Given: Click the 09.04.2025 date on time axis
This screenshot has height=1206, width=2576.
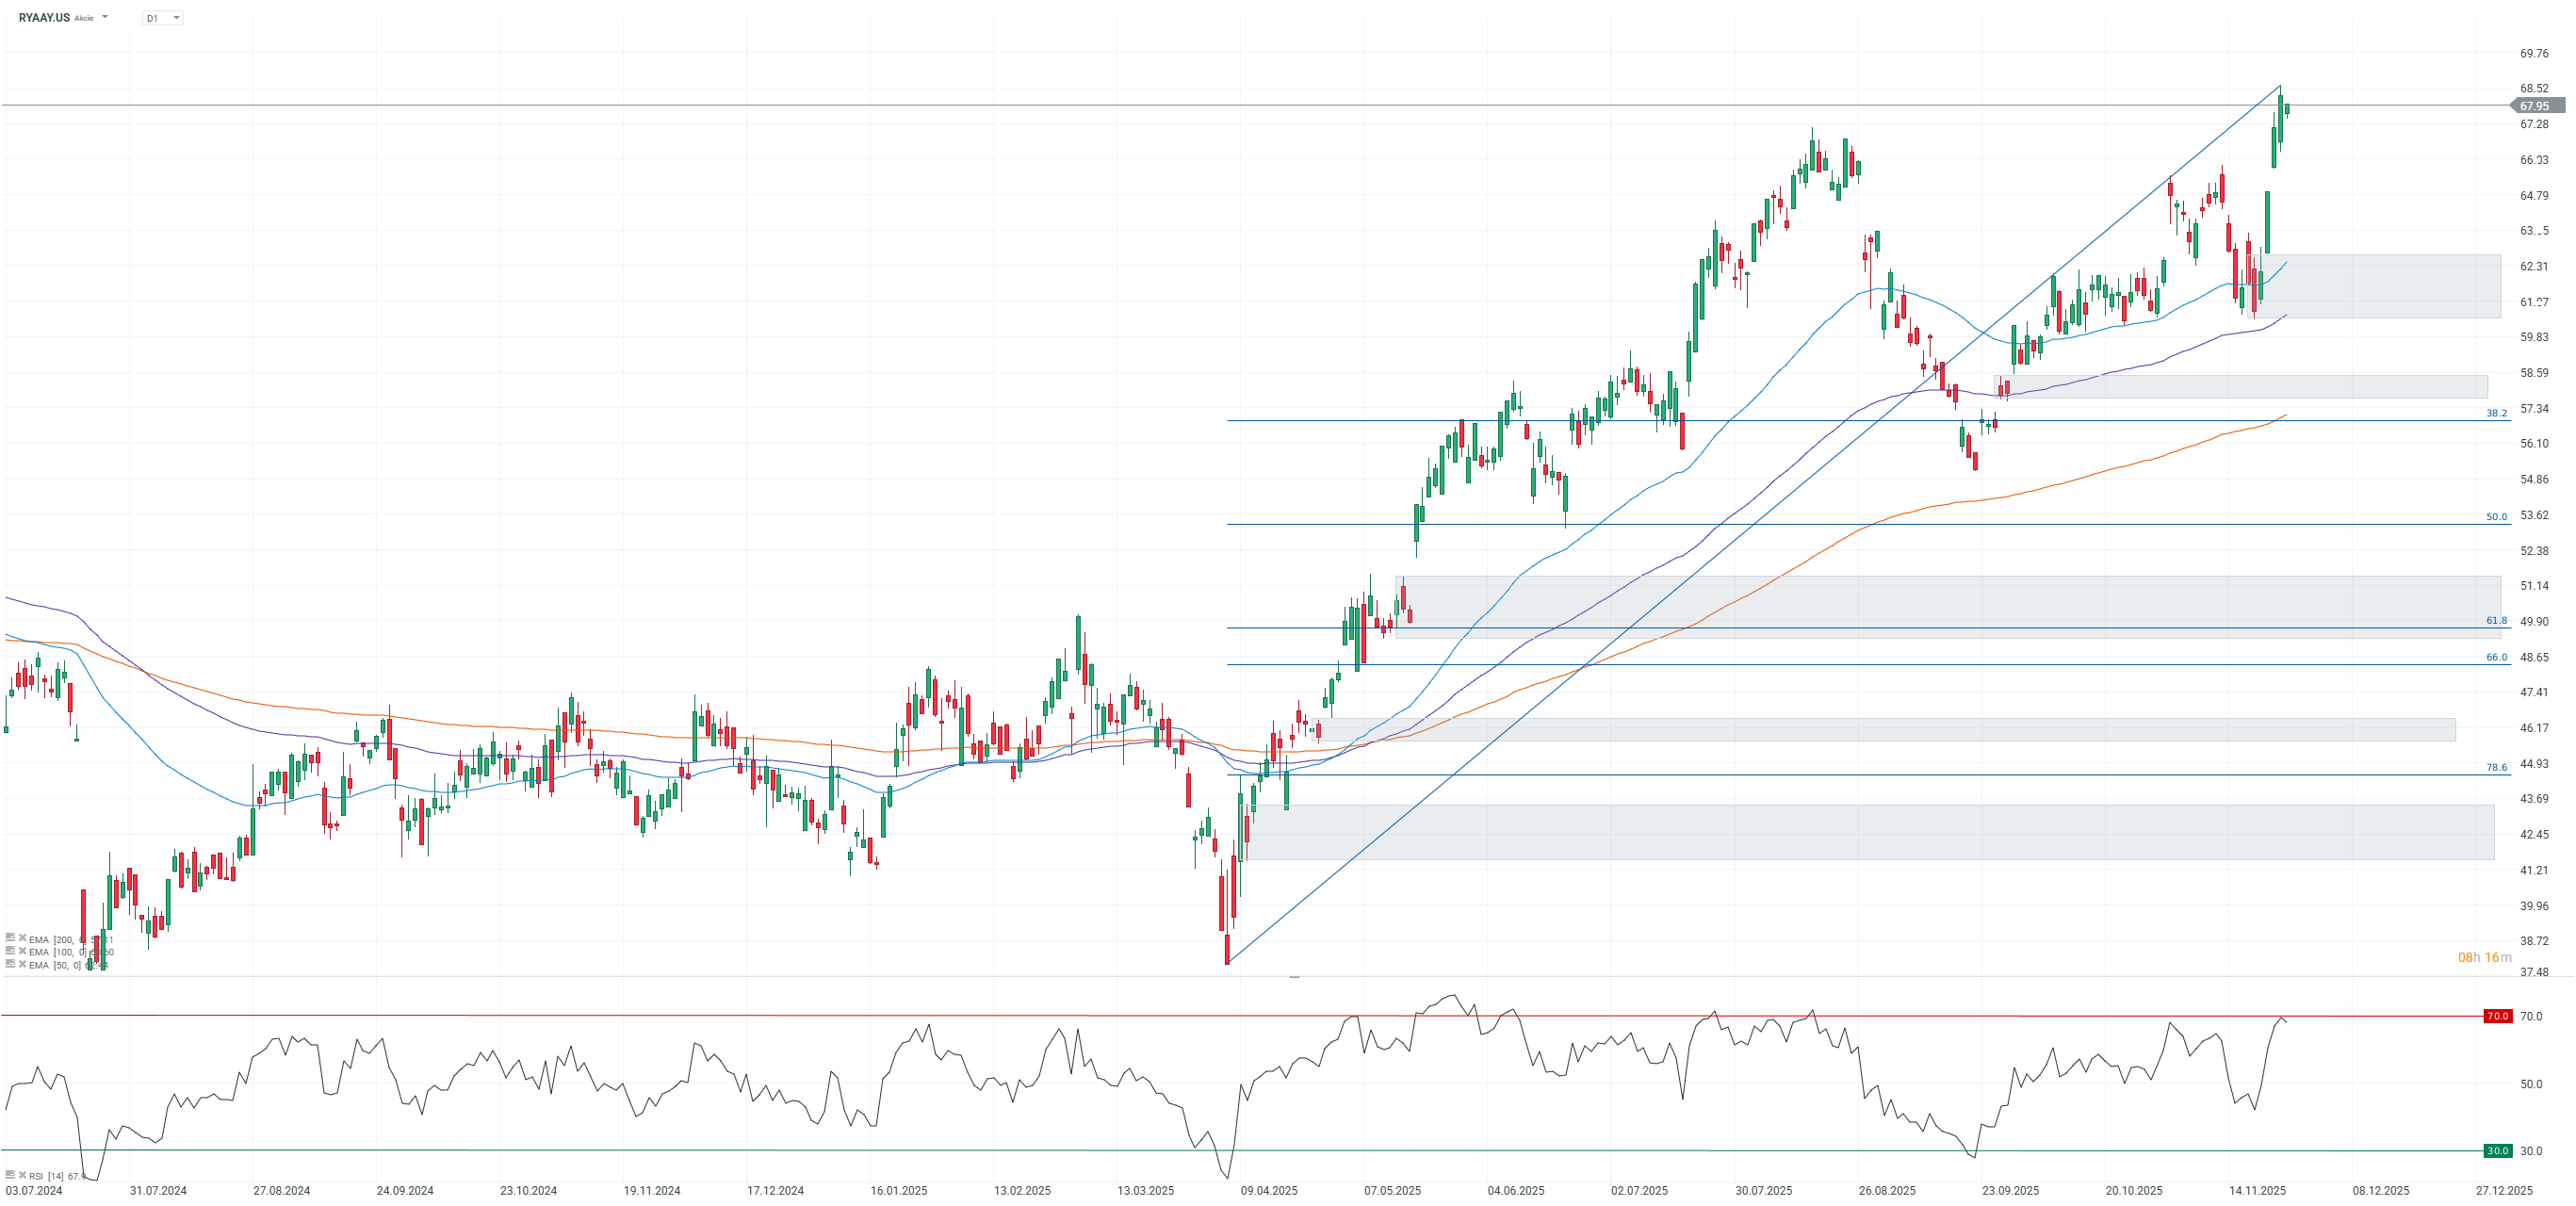Looking at the screenshot, I should click(x=1269, y=1190).
